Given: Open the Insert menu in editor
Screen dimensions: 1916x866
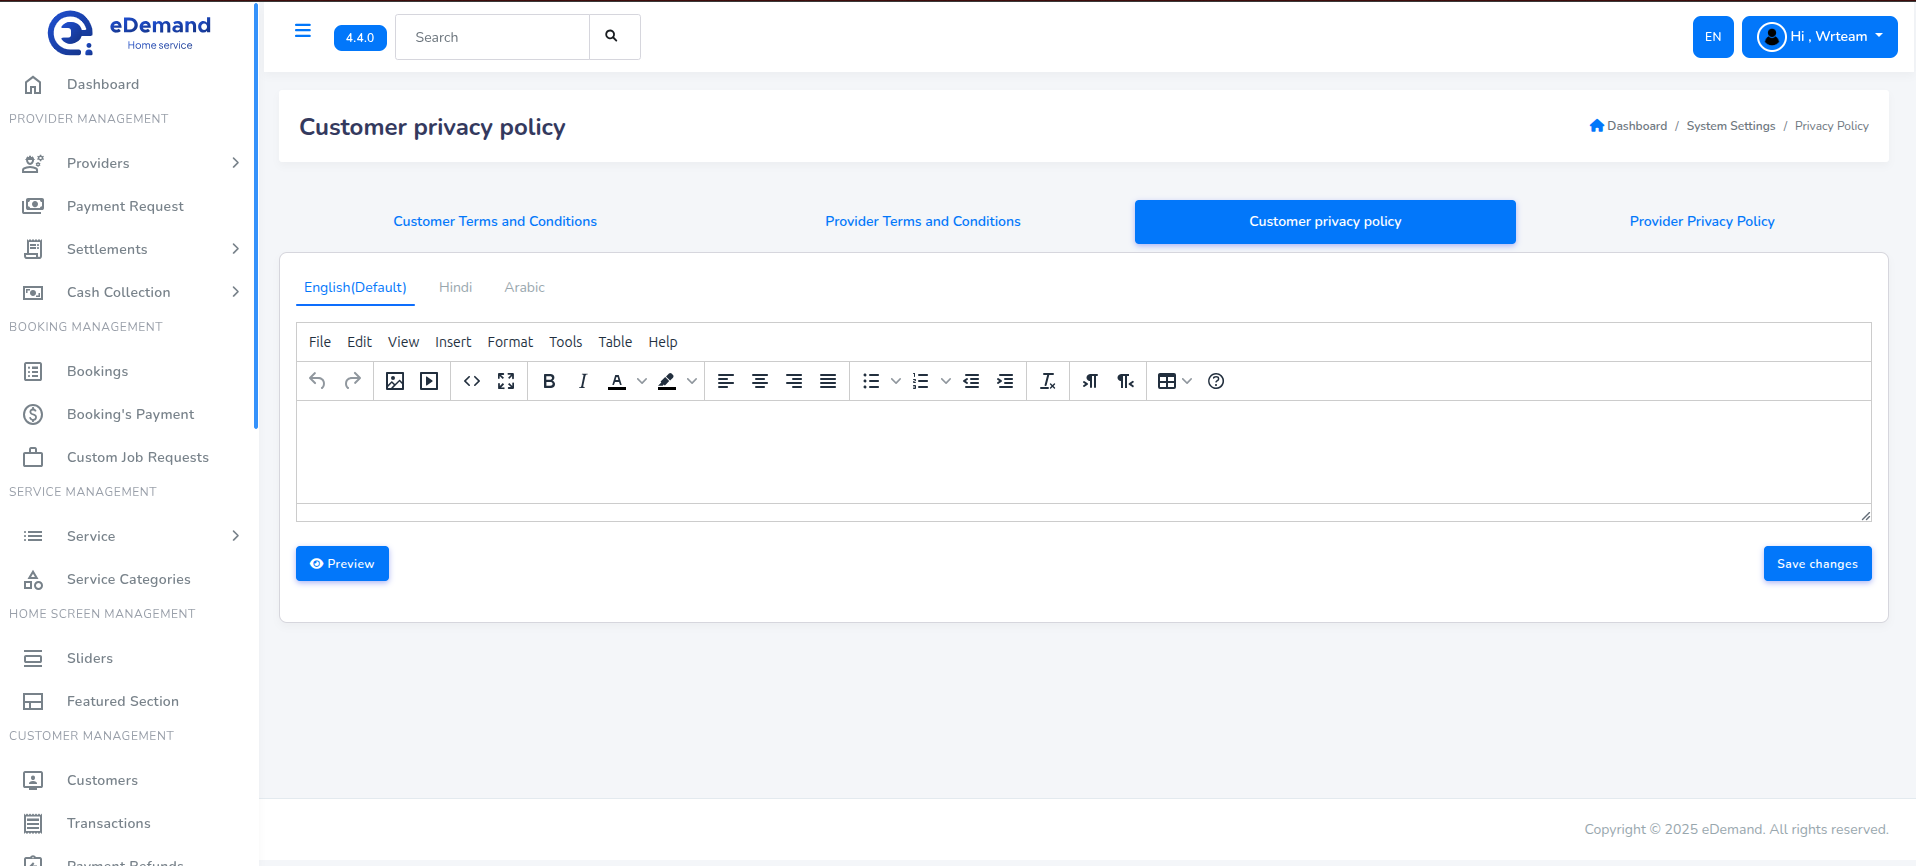Looking at the screenshot, I should [x=453, y=342].
